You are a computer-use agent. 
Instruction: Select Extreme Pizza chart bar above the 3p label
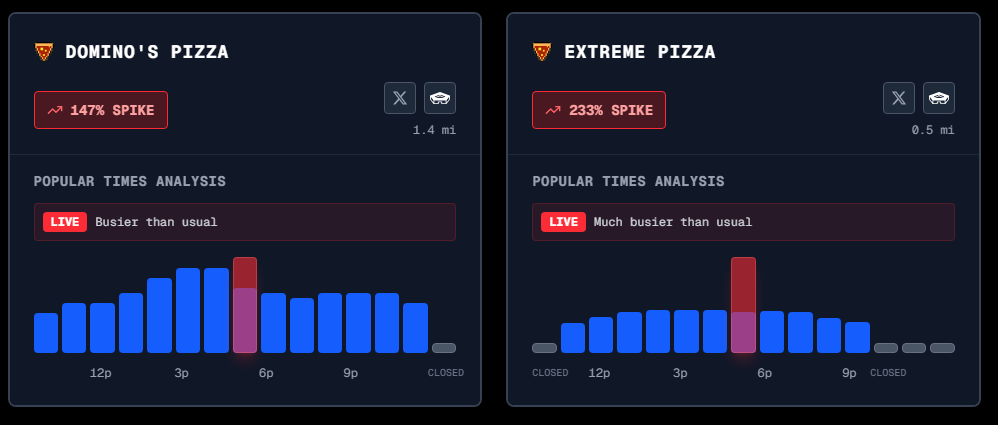coord(686,331)
